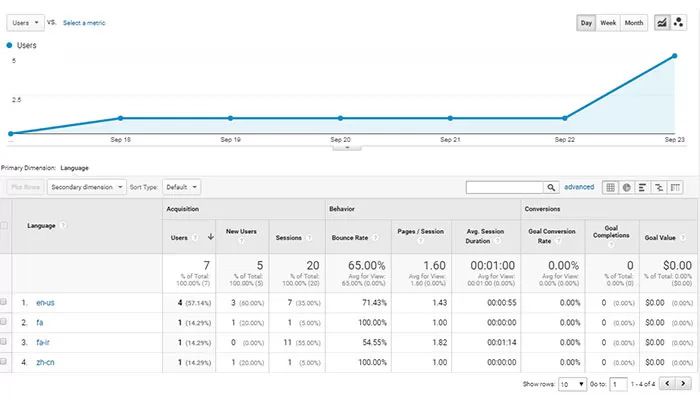
Task: Open the zh-cn language link
Action: (x=45, y=362)
